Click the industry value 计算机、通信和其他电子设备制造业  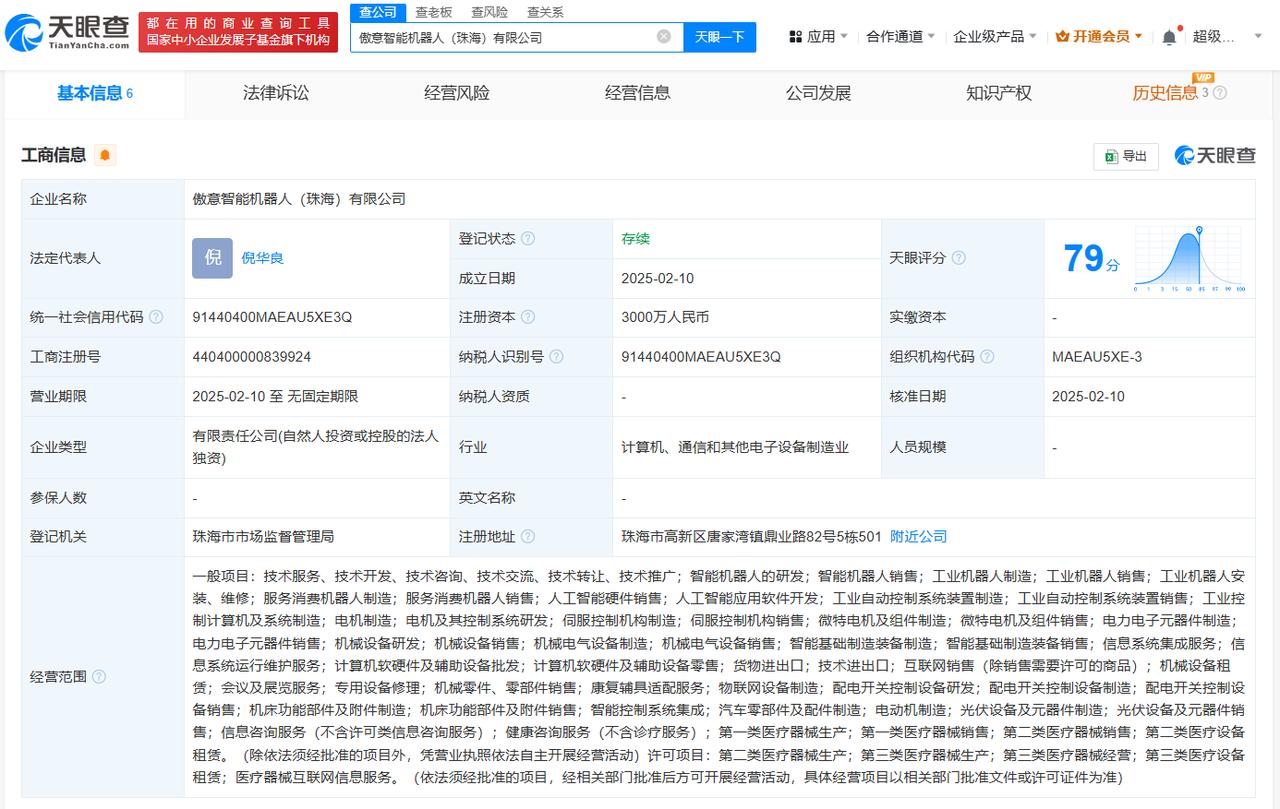tap(735, 447)
